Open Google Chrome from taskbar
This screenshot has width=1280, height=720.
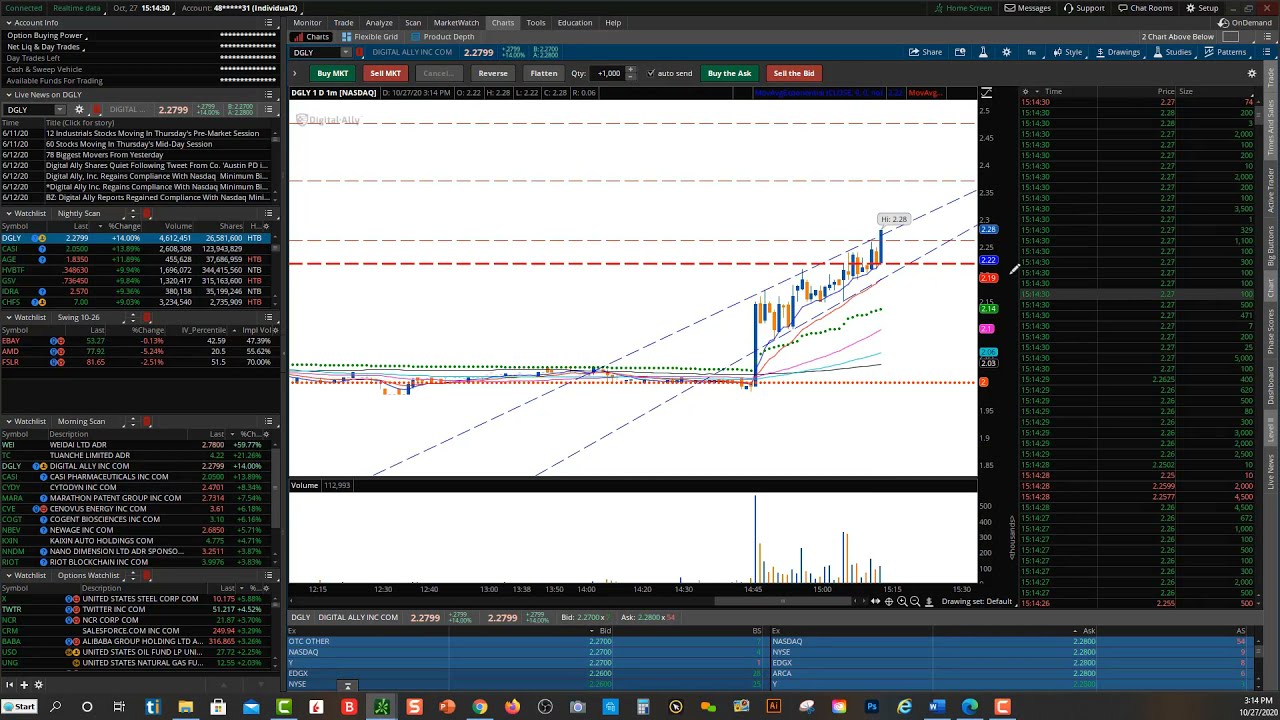point(479,707)
